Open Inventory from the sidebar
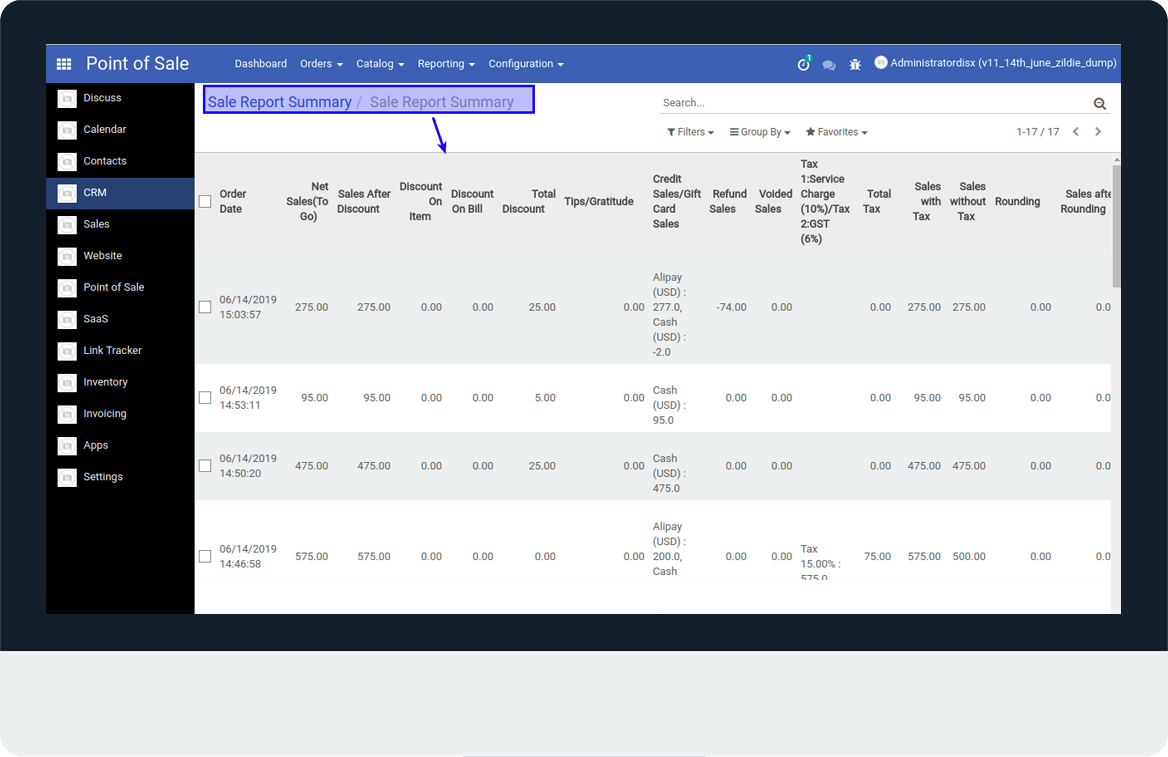This screenshot has width=1168, height=757. [105, 382]
